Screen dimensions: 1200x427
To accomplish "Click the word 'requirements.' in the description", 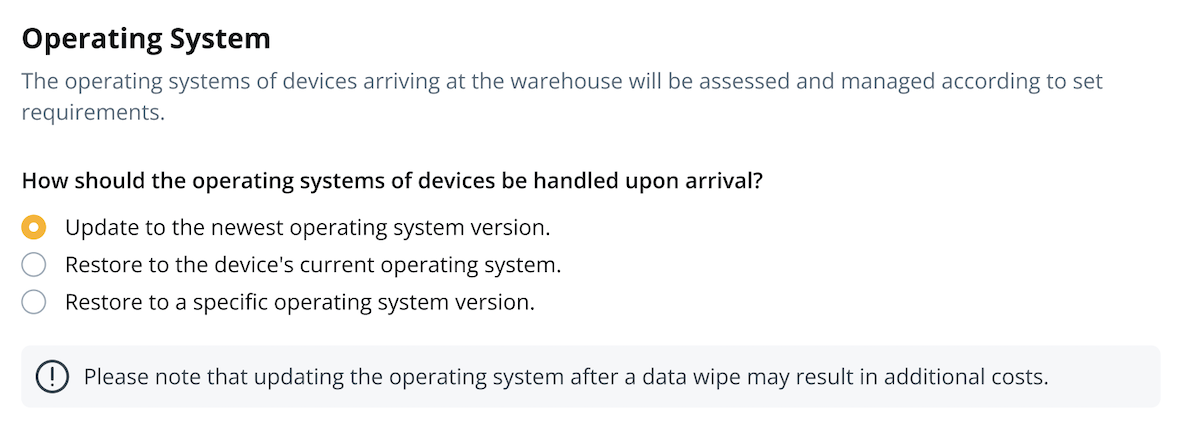I will [92, 112].
